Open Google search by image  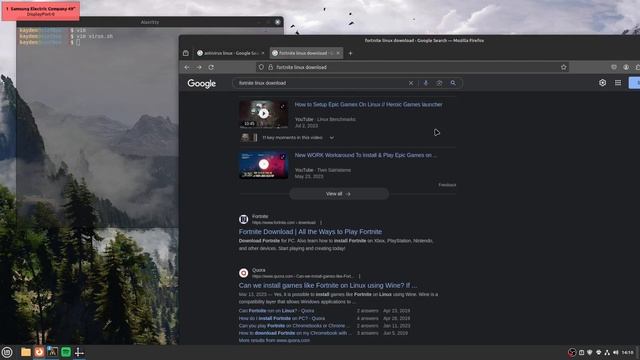tap(439, 83)
